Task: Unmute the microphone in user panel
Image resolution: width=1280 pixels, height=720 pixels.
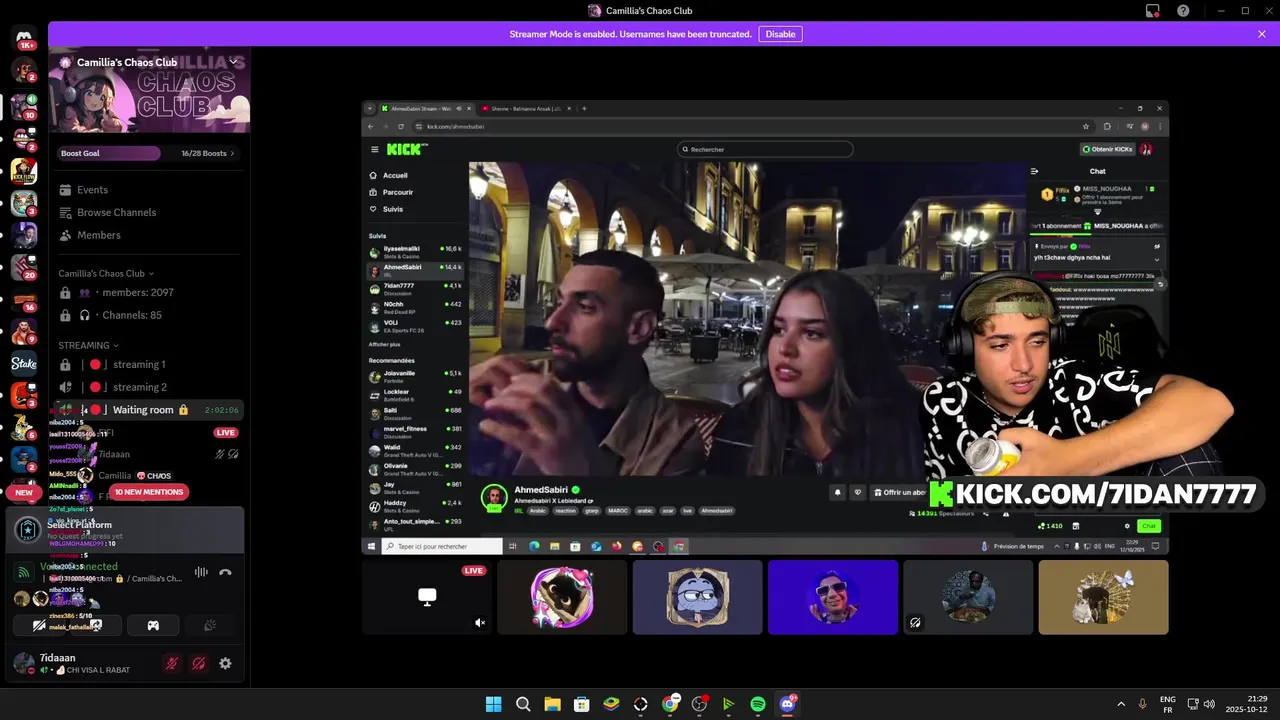Action: (172, 663)
